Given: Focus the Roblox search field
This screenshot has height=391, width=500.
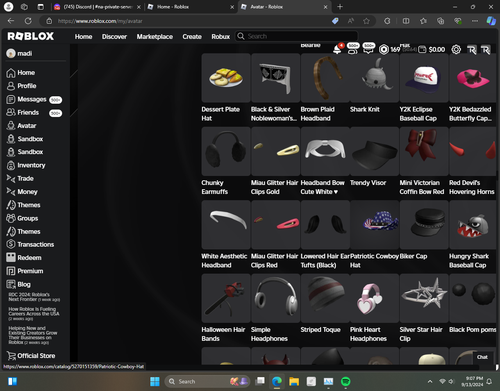Looking at the screenshot, I should 297,36.
